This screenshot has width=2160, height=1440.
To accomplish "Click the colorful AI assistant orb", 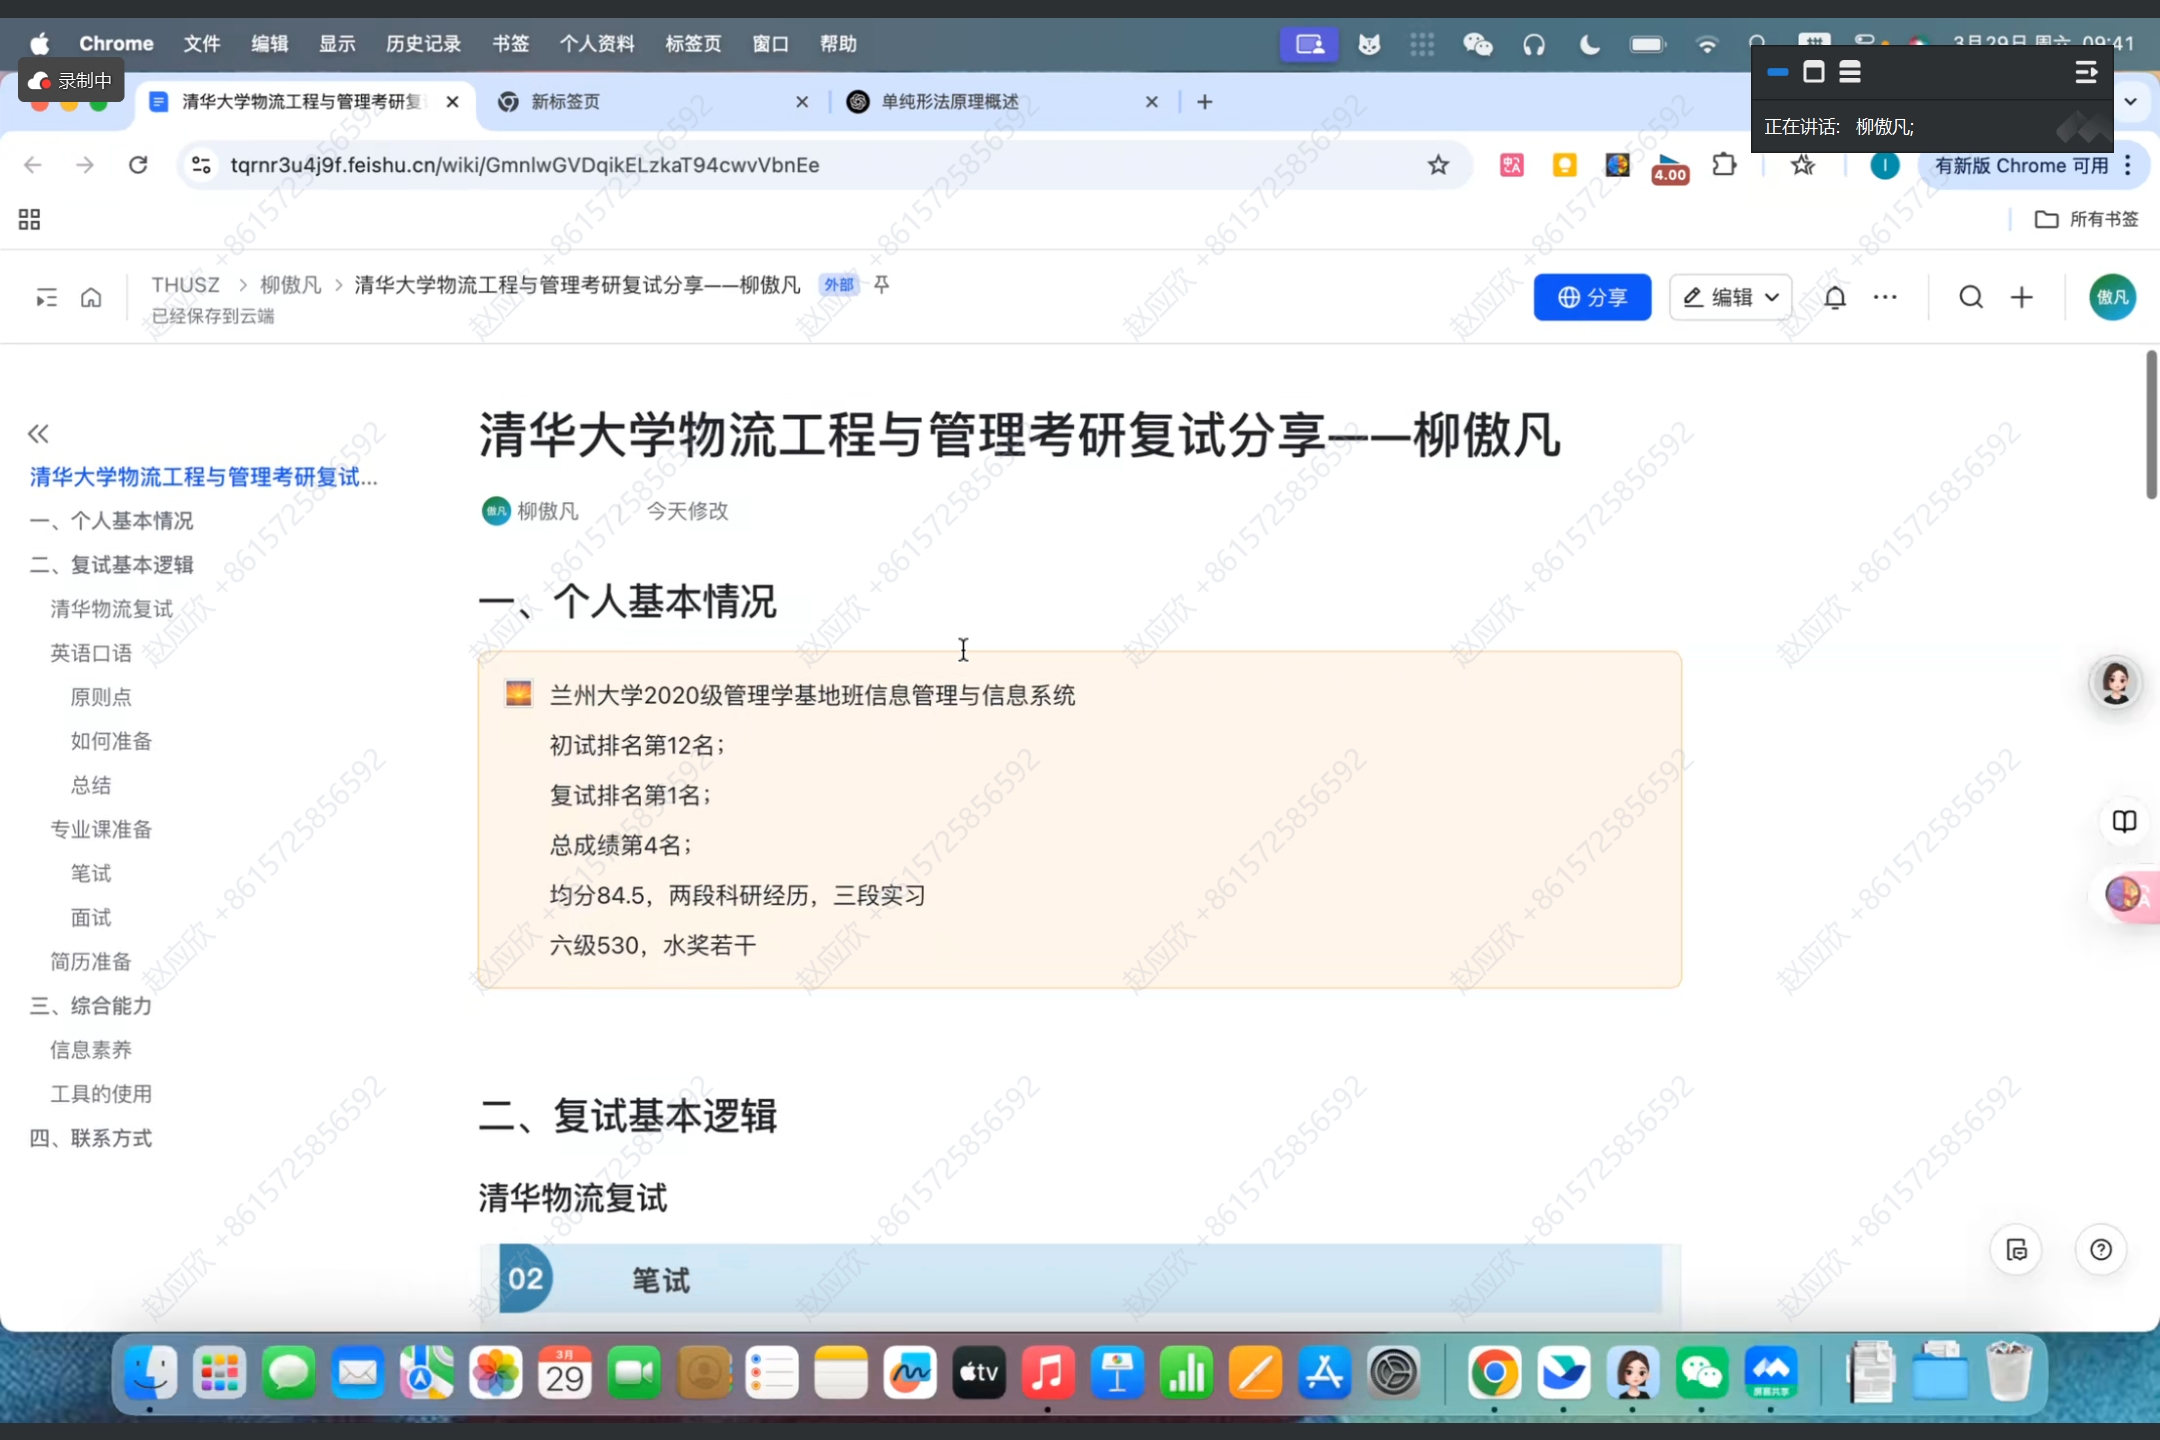I will (x=2124, y=894).
